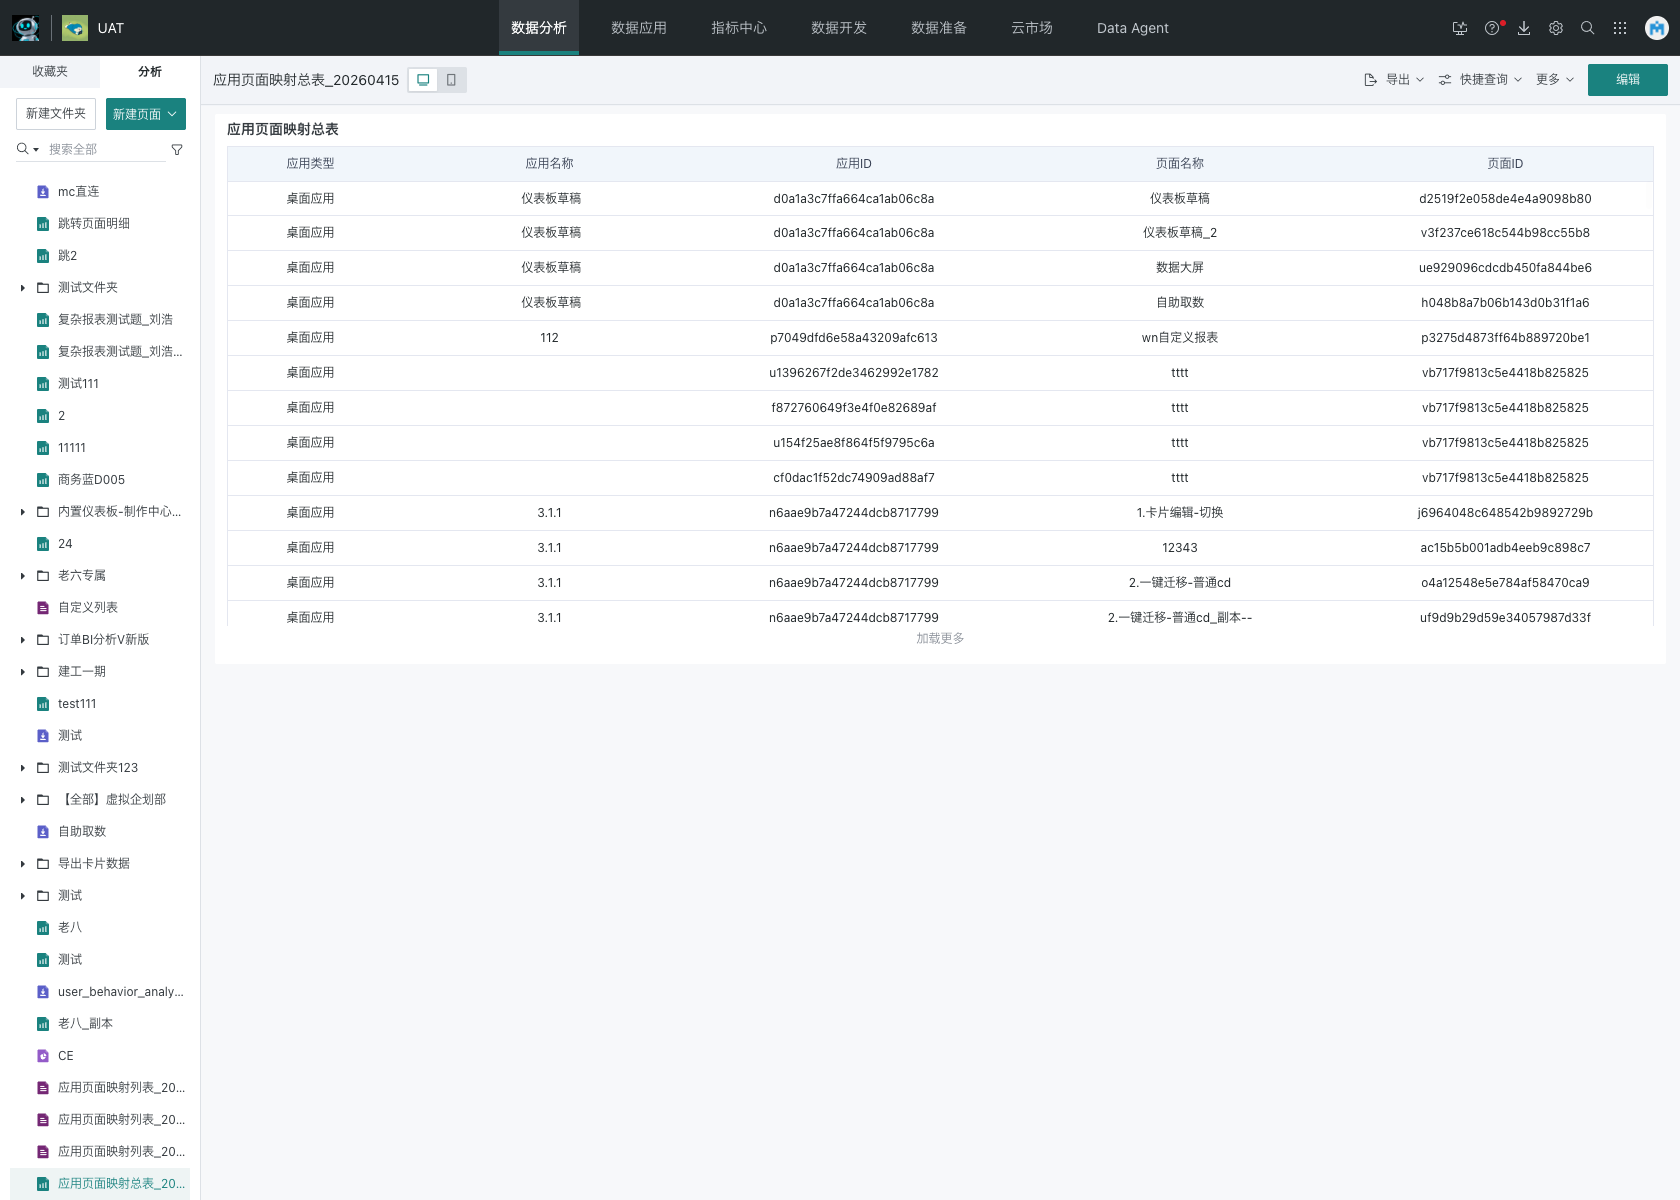Expand the 老六专属 folder
Image resolution: width=1680 pixels, height=1200 pixels.
23,576
